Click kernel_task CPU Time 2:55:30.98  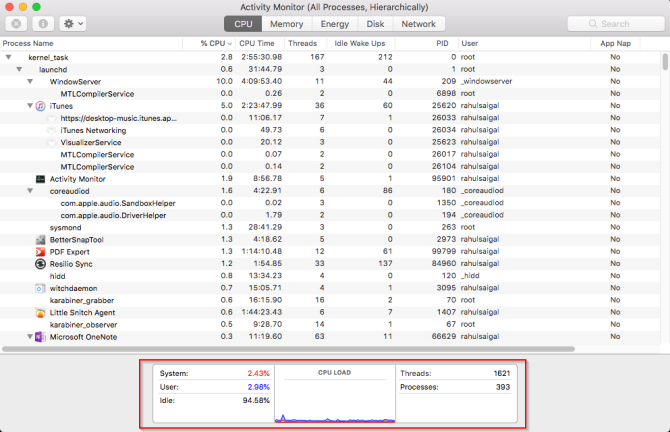[x=261, y=57]
